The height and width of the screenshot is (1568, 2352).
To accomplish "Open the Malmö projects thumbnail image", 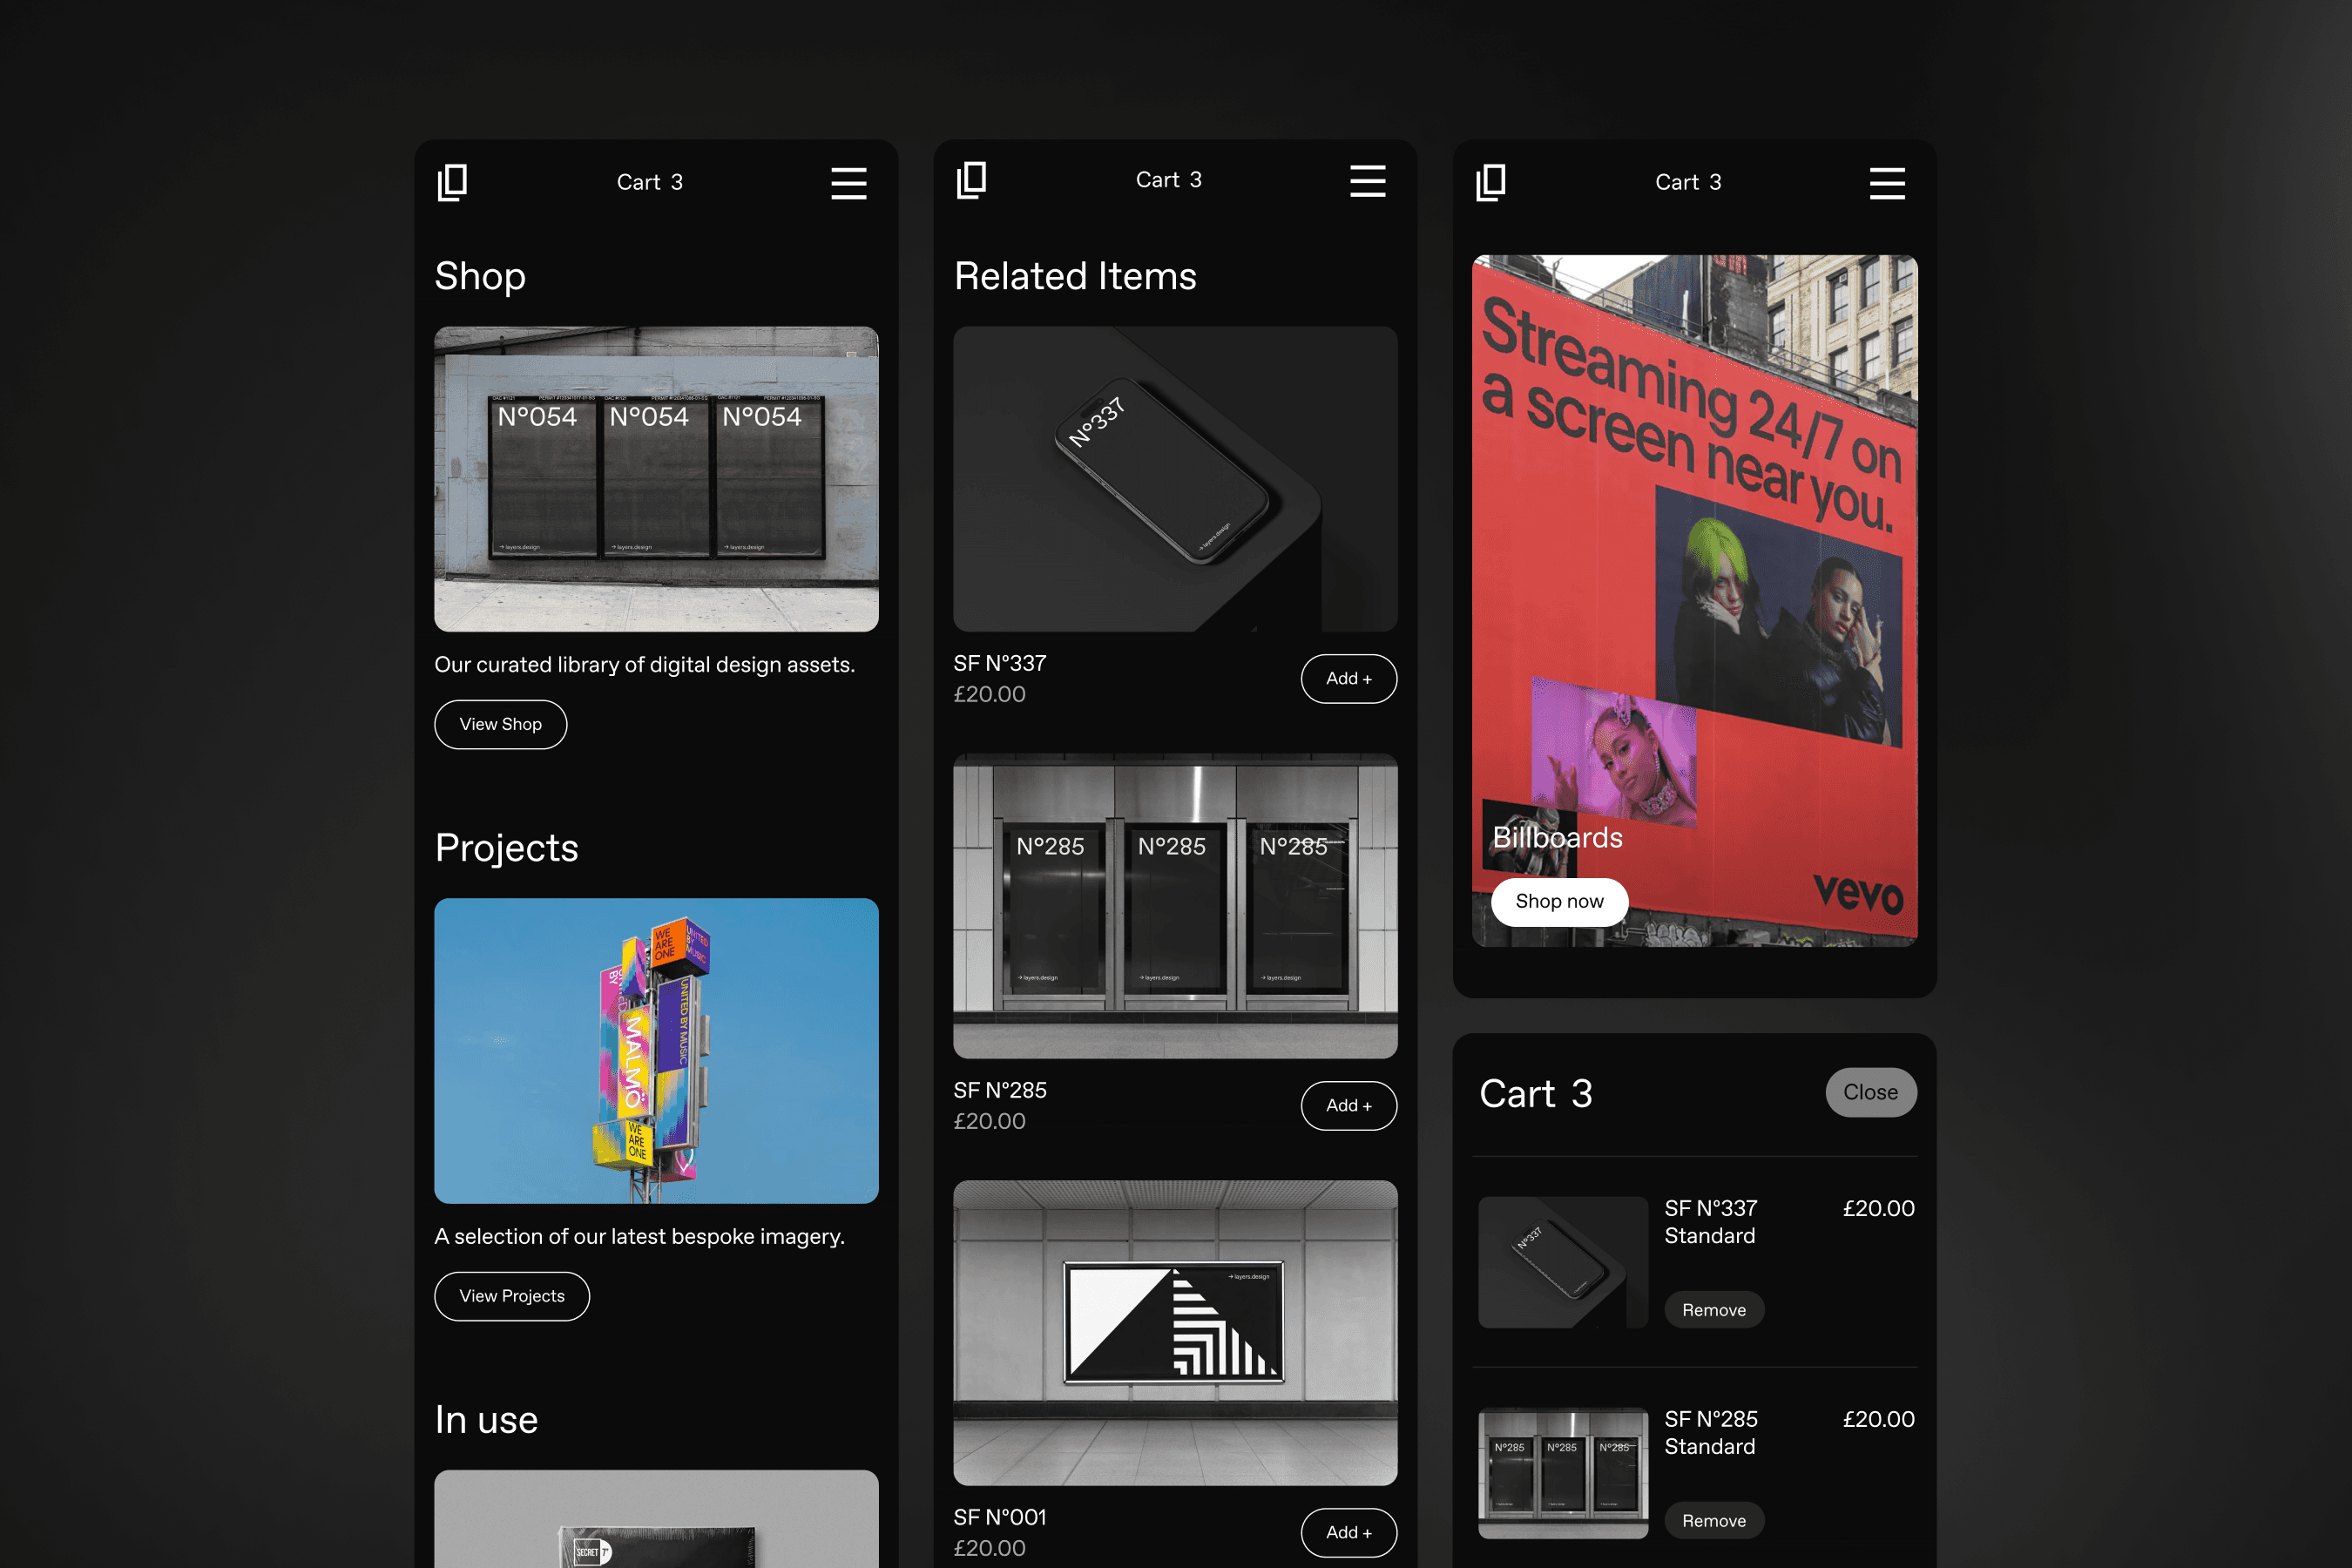I will 656,1050.
